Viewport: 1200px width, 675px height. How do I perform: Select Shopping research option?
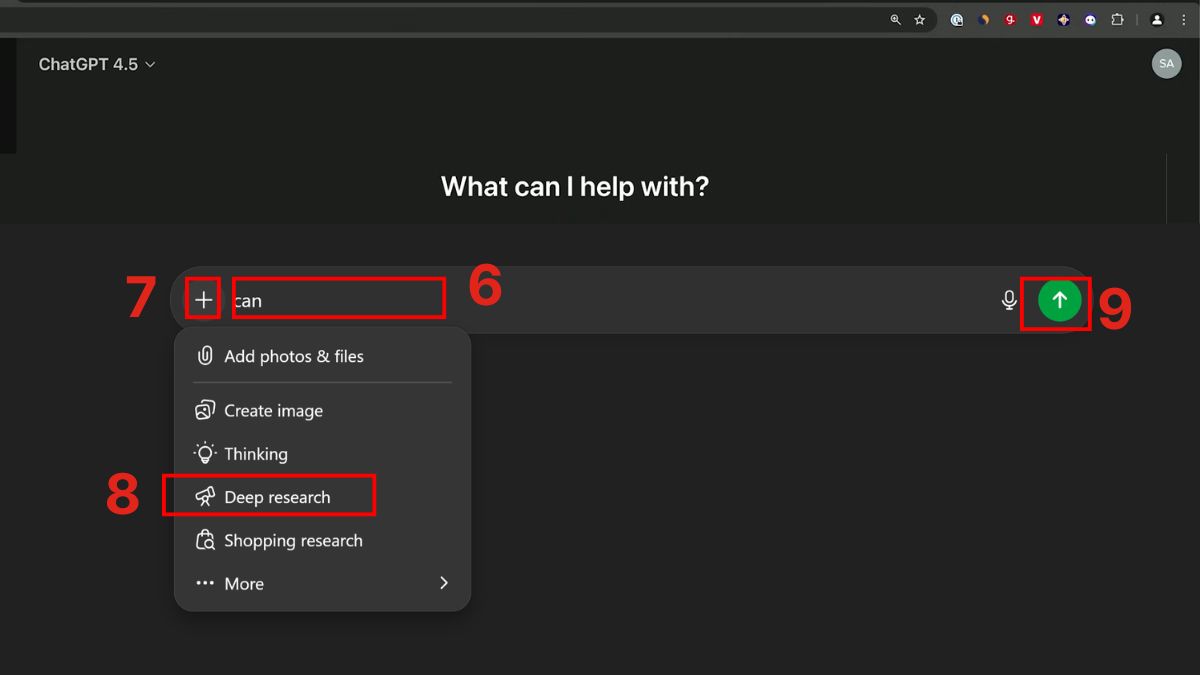point(322,540)
